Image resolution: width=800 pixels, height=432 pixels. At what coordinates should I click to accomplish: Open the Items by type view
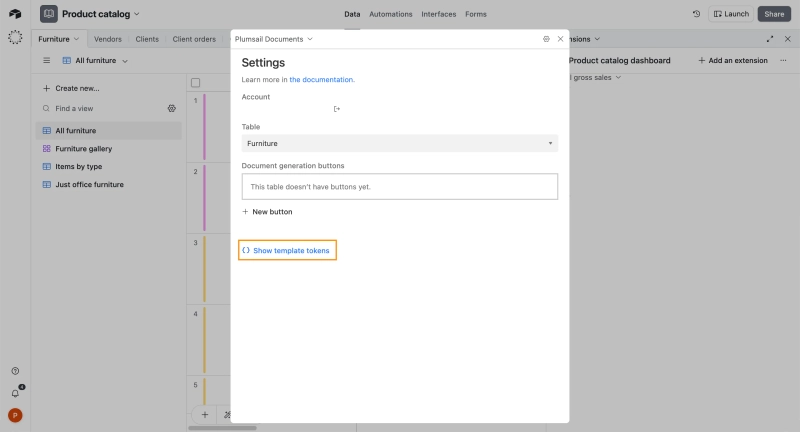109,166
